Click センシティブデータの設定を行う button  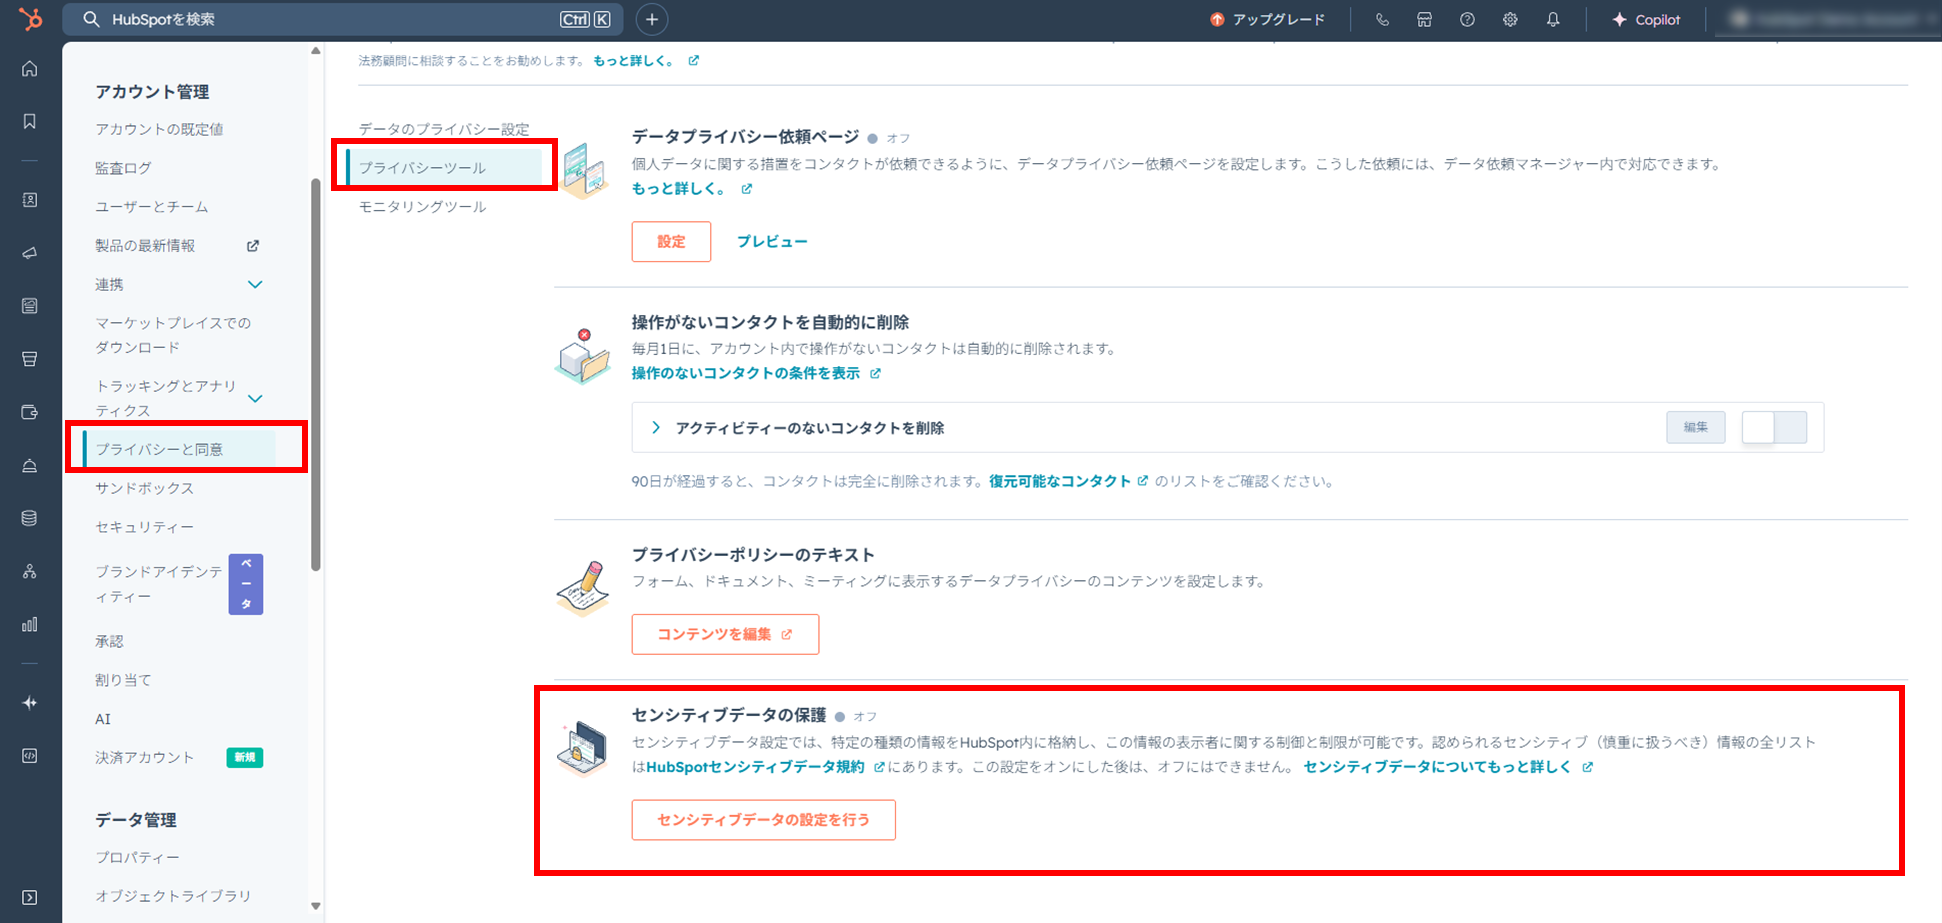pyautogui.click(x=762, y=820)
